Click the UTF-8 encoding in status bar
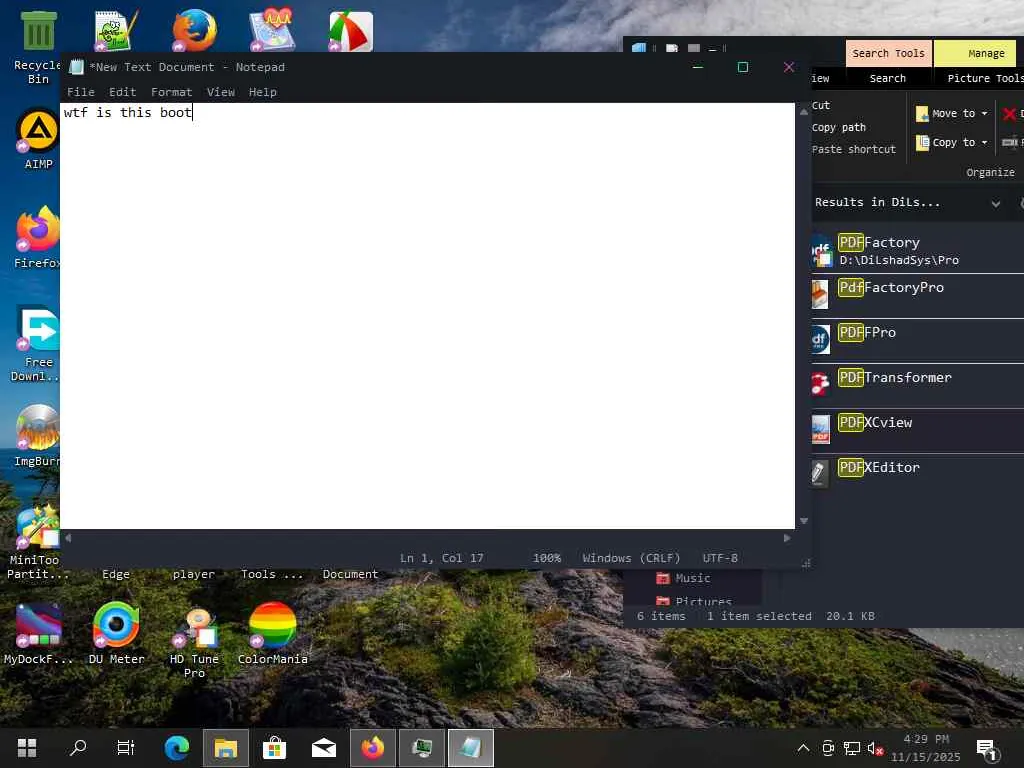The height and width of the screenshot is (768, 1024). (720, 558)
